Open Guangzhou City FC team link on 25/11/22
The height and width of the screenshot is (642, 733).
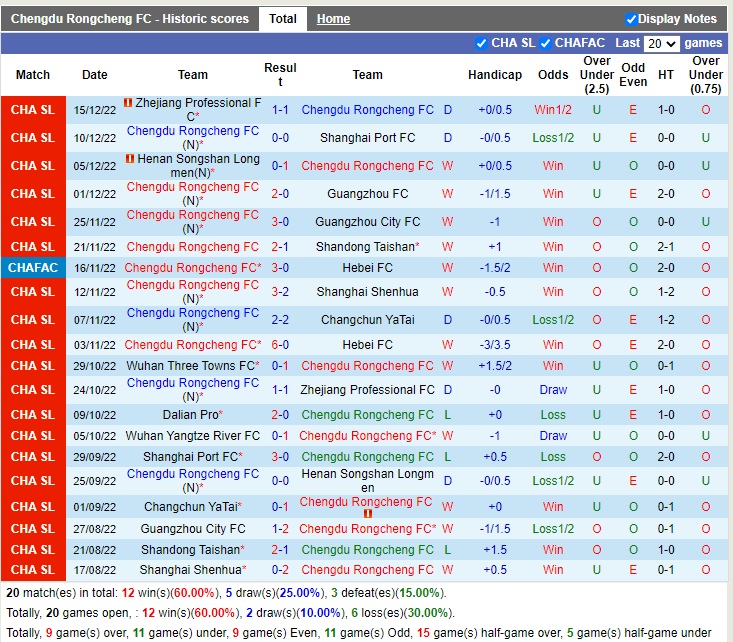(x=367, y=222)
